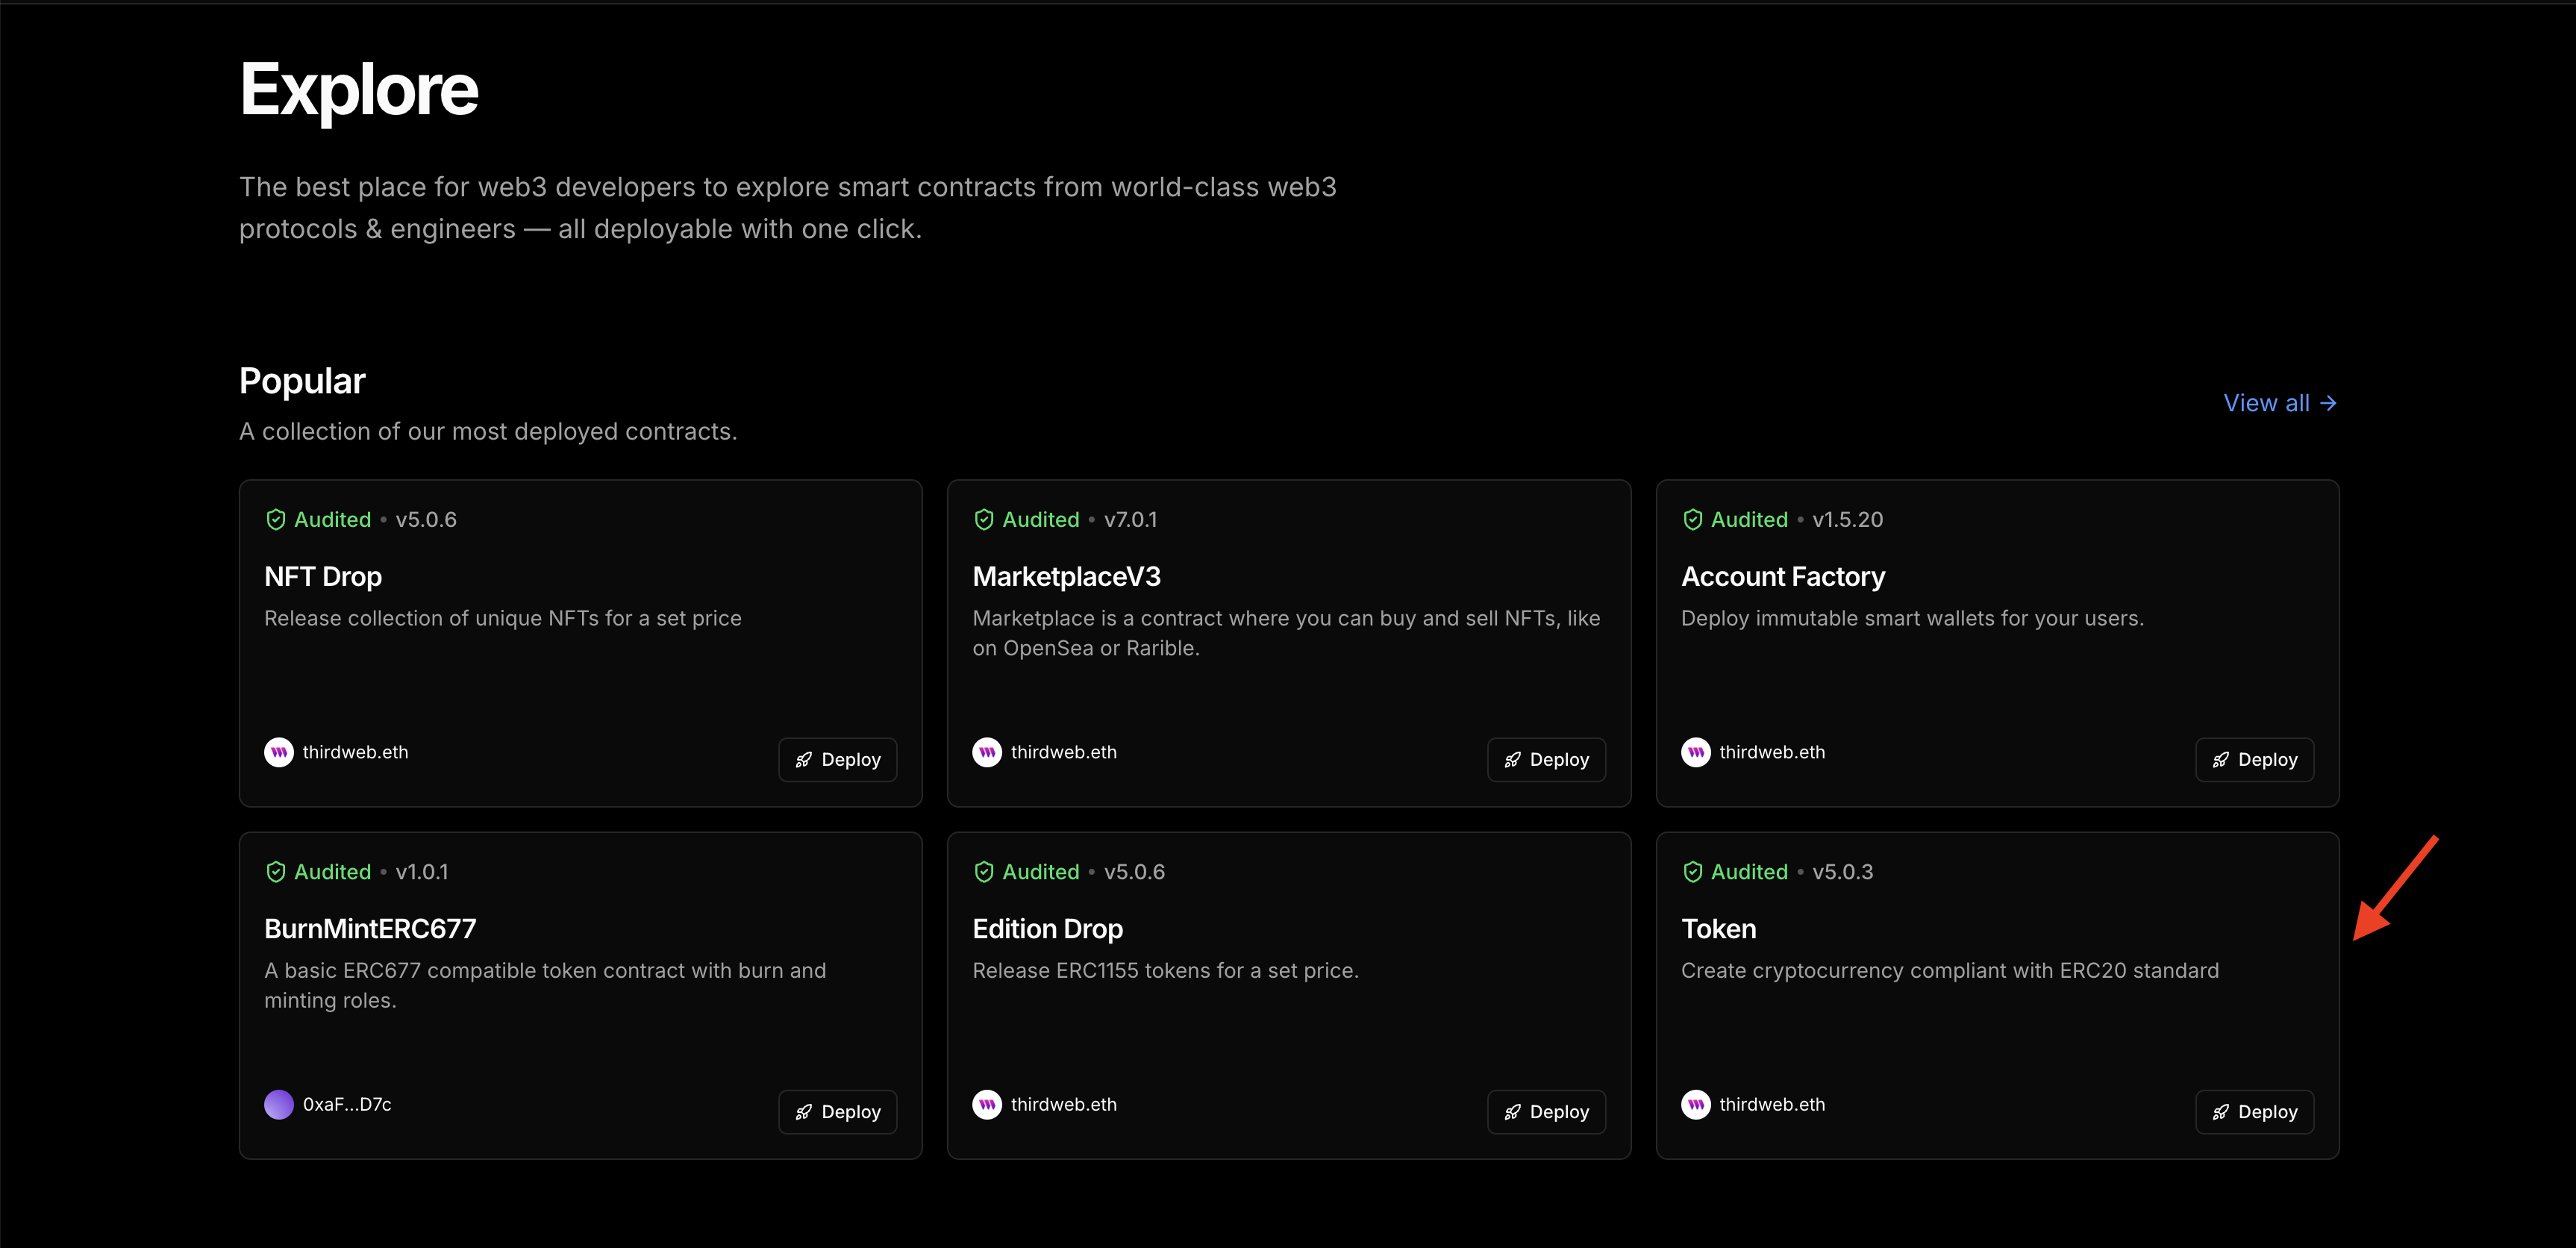This screenshot has width=2576, height=1248.
Task: Click the arrow icon next to View all
Action: pyautogui.click(x=2330, y=402)
